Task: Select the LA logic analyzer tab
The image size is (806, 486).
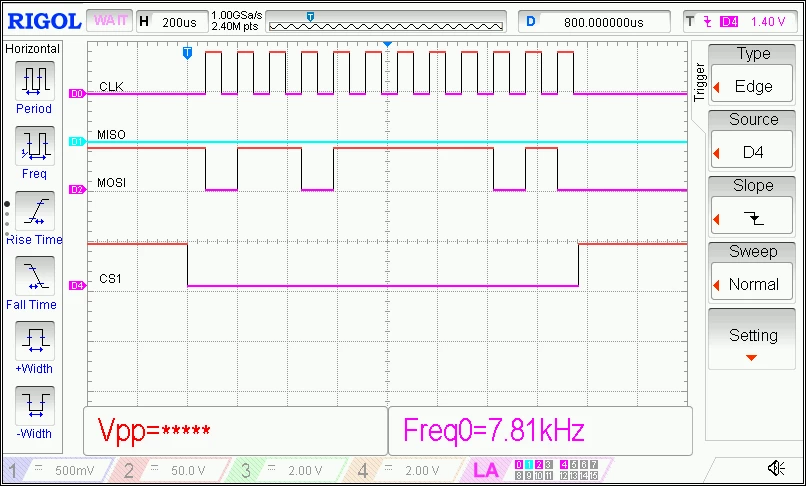Action: coord(538,470)
